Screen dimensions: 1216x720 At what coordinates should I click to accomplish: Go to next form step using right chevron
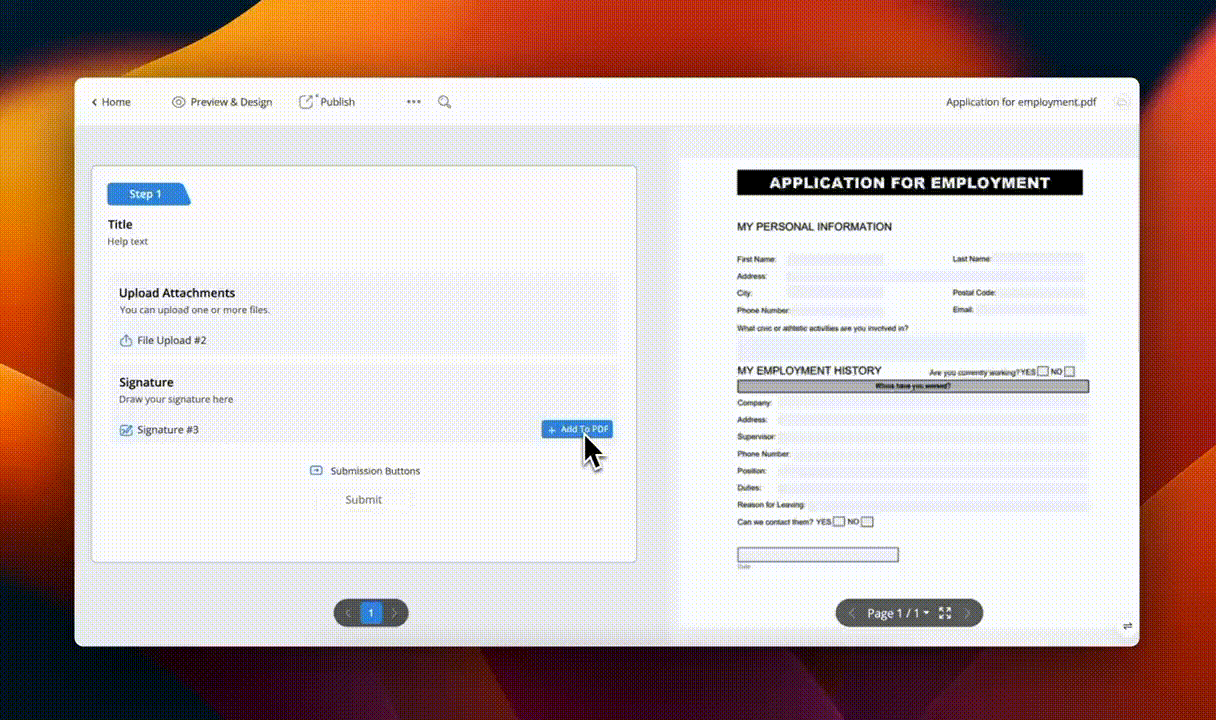(395, 613)
